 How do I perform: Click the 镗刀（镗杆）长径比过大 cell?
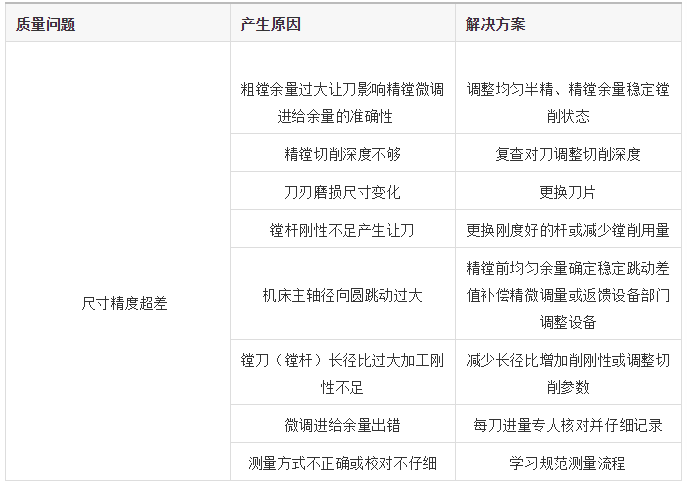click(342, 373)
